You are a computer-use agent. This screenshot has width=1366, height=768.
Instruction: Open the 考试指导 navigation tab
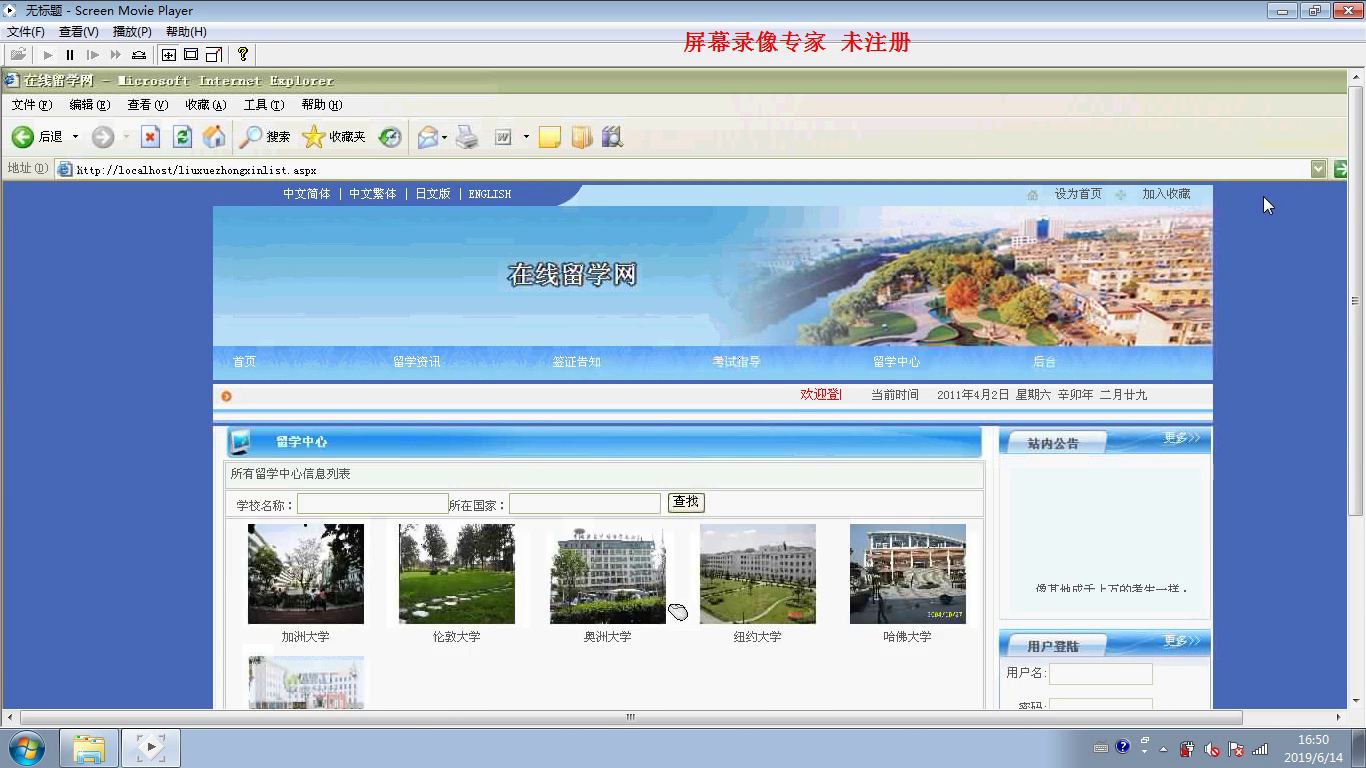[x=737, y=362]
